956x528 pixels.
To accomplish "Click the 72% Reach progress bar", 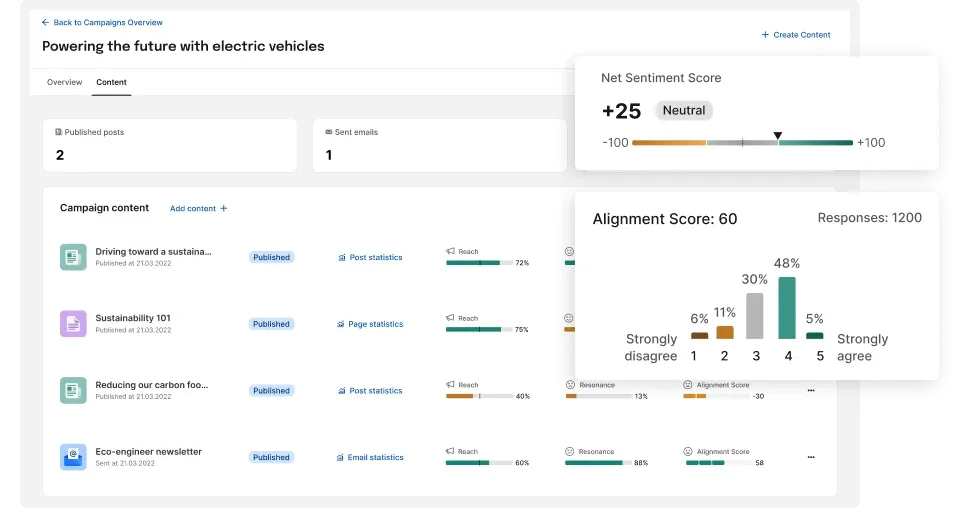I will pos(479,263).
